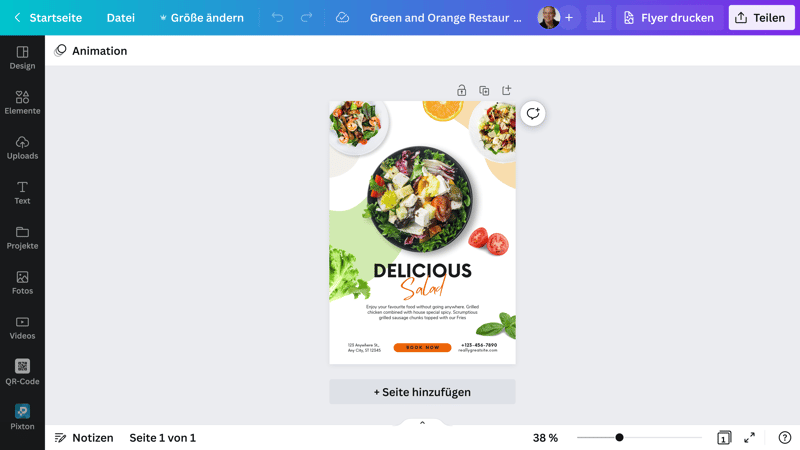Click the comment refresh bubble beside flyer
Image resolution: width=800 pixels, height=450 pixels.
tap(533, 113)
